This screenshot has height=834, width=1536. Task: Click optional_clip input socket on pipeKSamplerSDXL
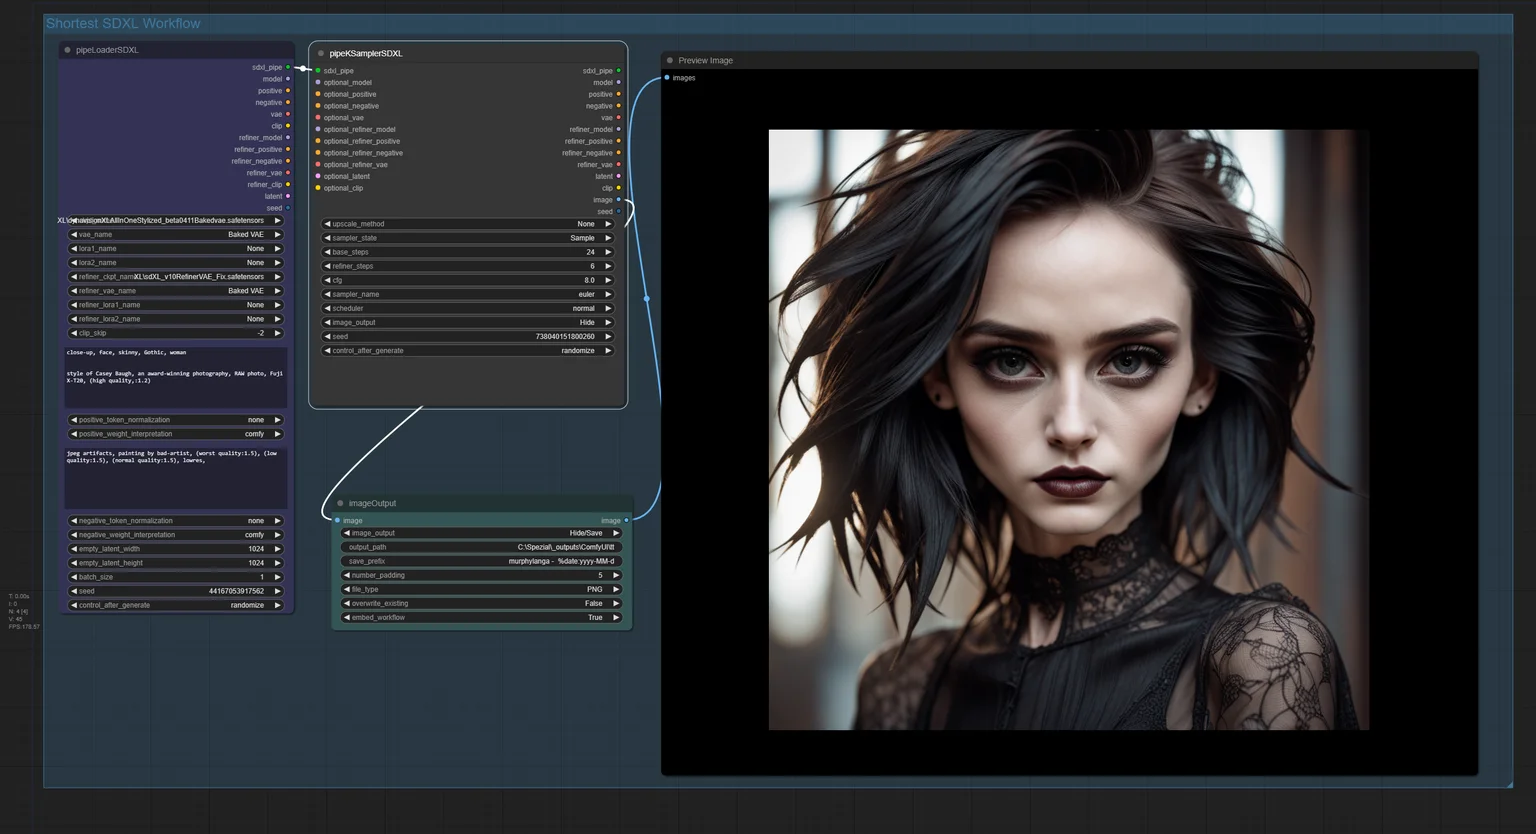point(318,188)
